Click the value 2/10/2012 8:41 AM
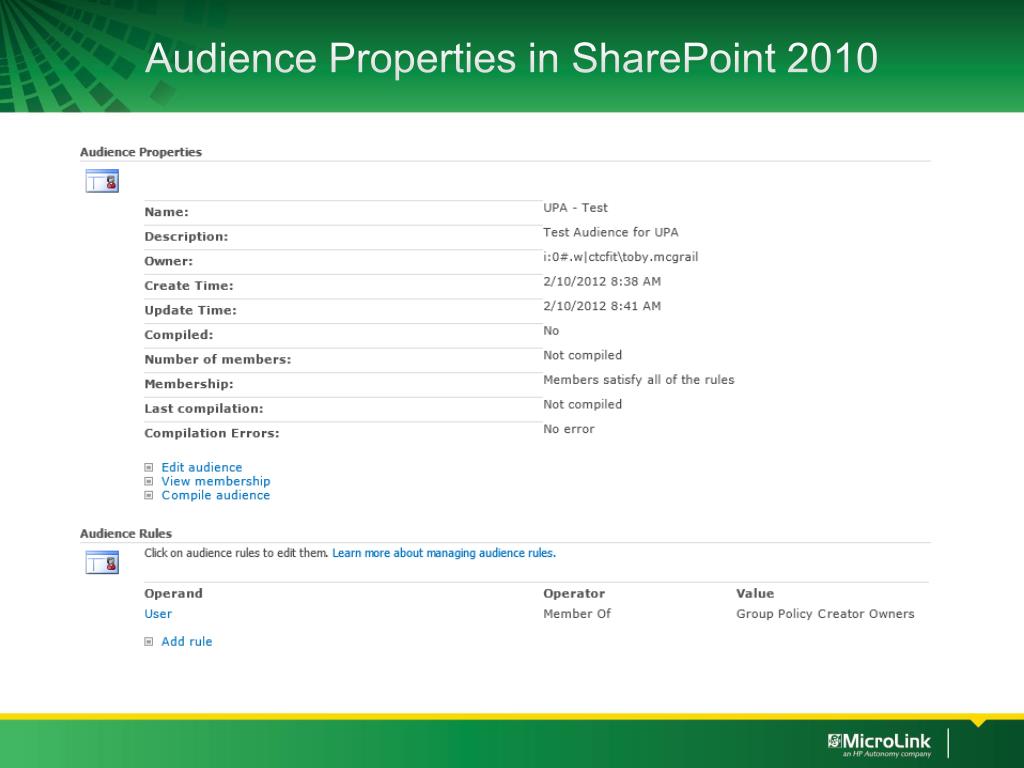This screenshot has width=1024, height=768. click(x=602, y=306)
